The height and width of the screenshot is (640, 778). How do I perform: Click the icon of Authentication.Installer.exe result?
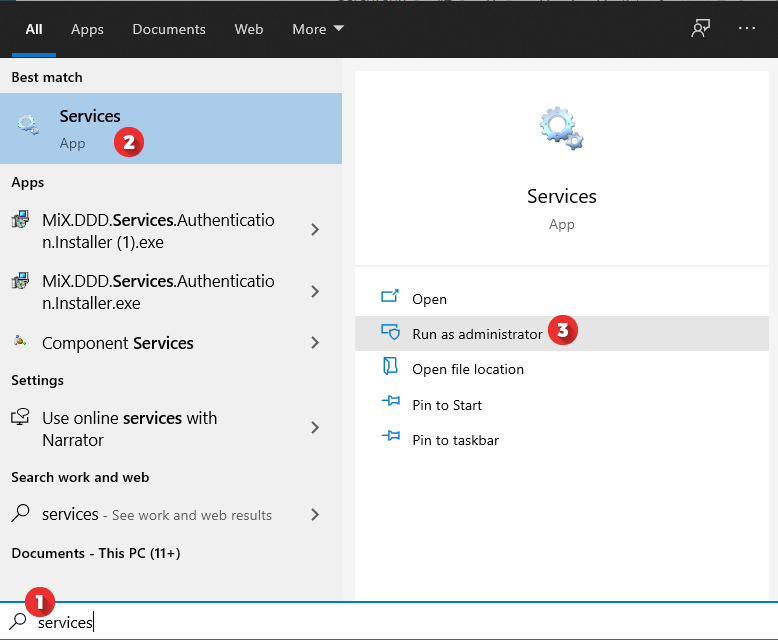point(20,280)
